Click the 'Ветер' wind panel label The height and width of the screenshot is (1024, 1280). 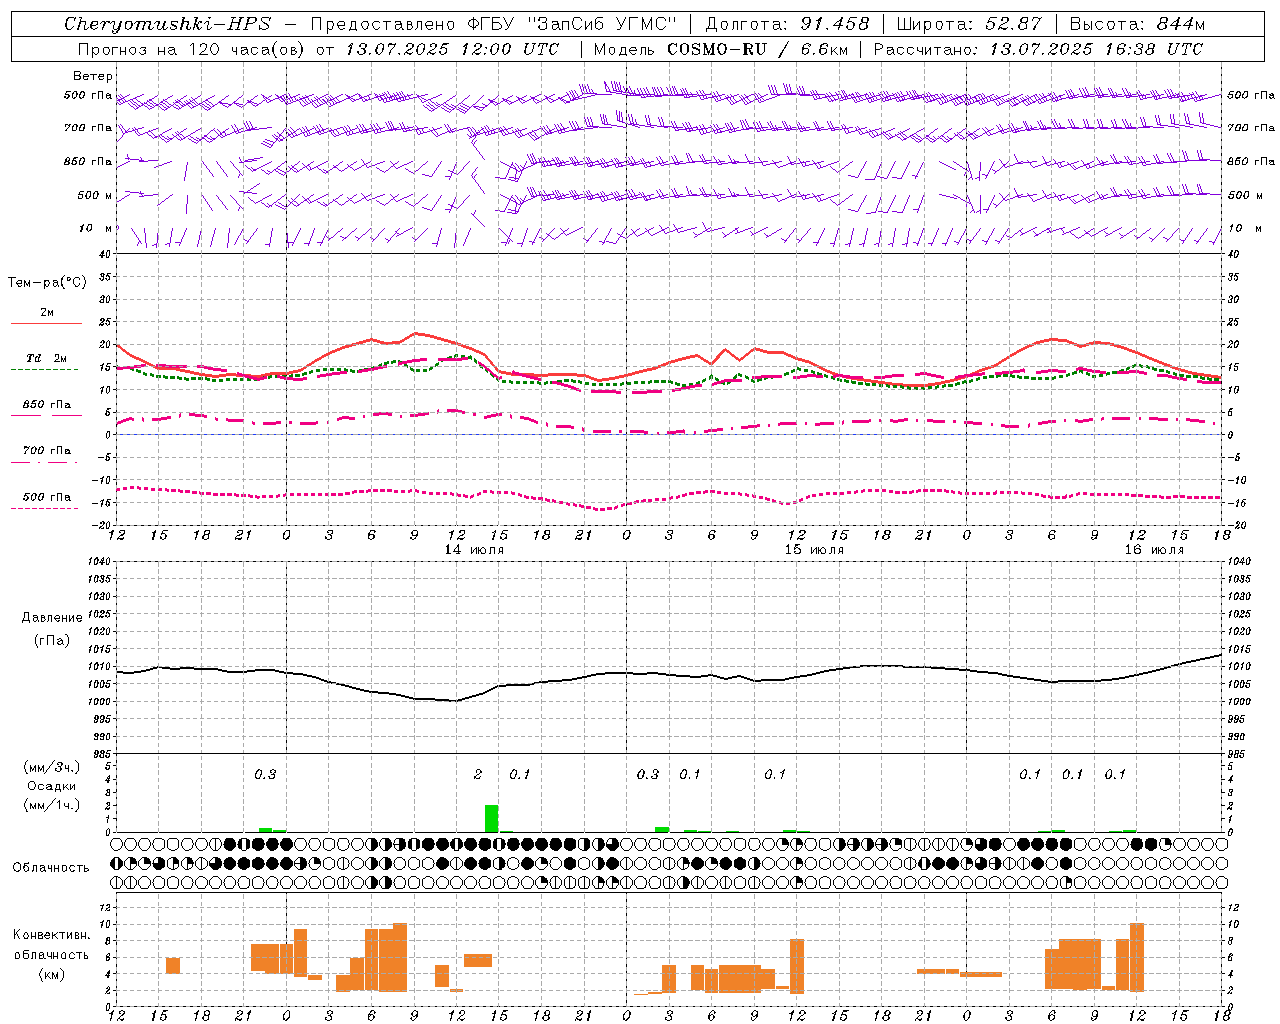(x=93, y=76)
